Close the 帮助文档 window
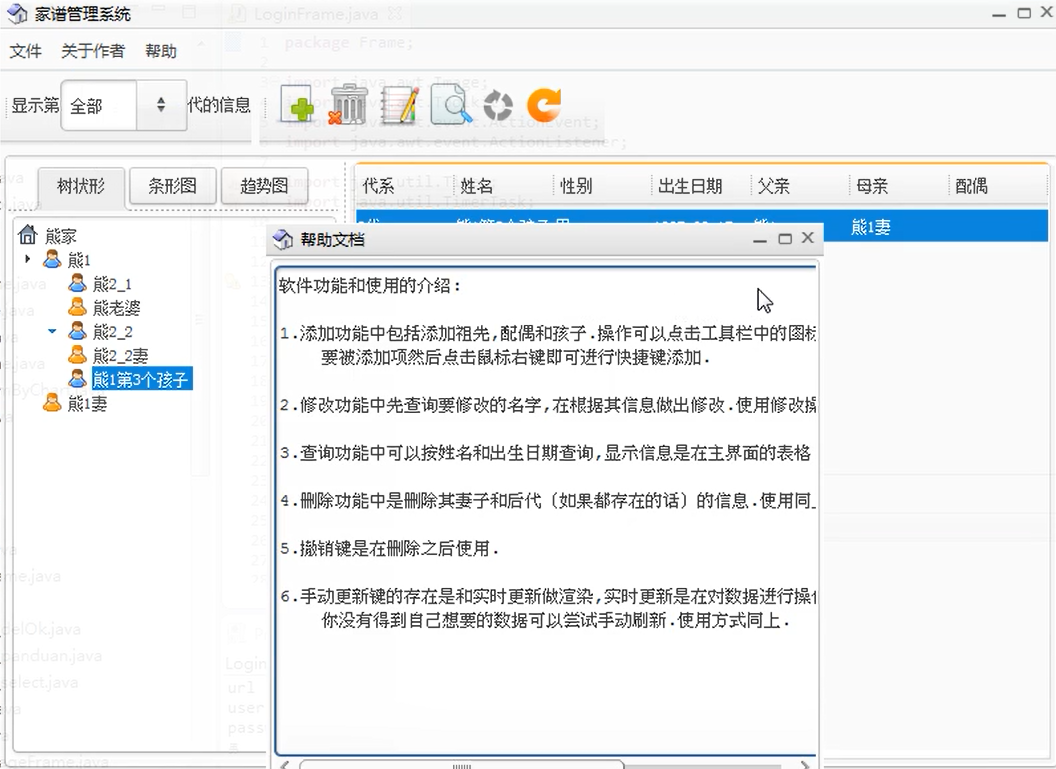The width and height of the screenshot is (1056, 769). tap(808, 238)
